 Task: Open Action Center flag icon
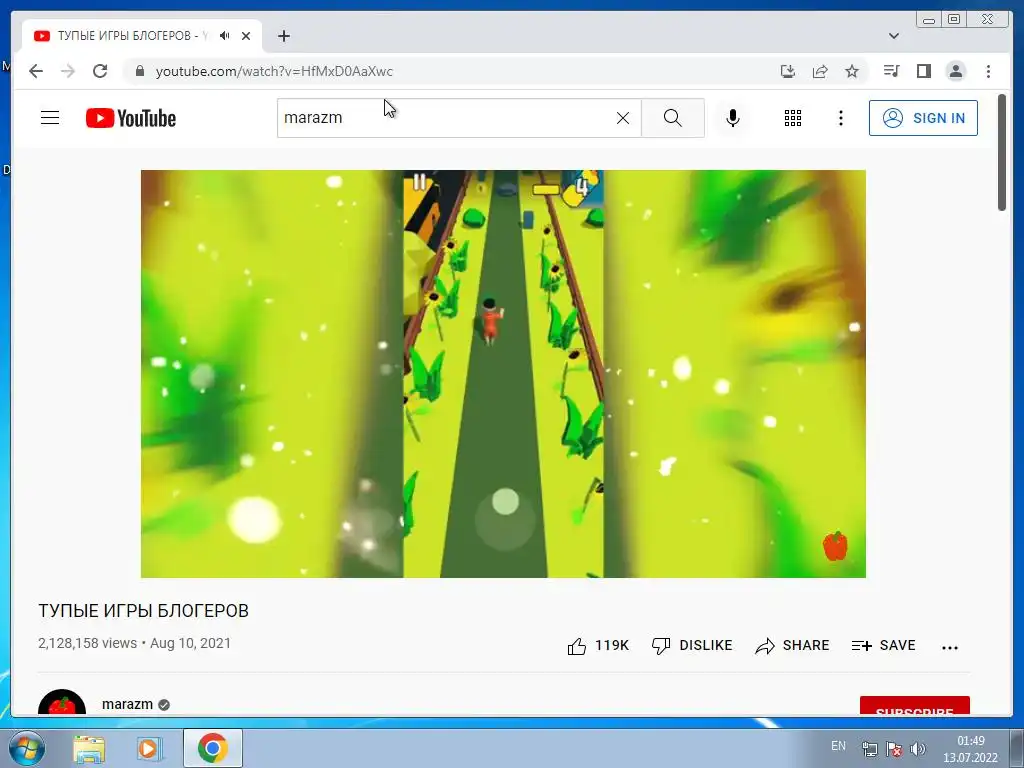coord(894,749)
